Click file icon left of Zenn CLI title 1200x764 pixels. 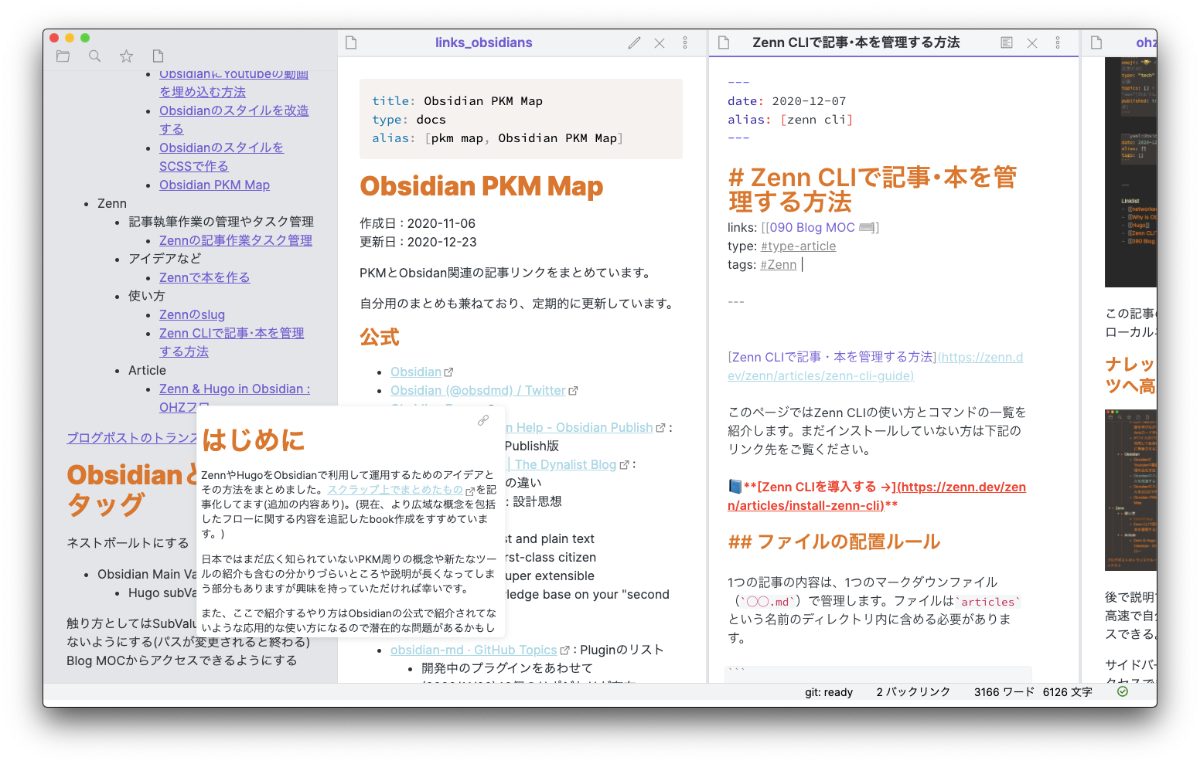tap(724, 43)
